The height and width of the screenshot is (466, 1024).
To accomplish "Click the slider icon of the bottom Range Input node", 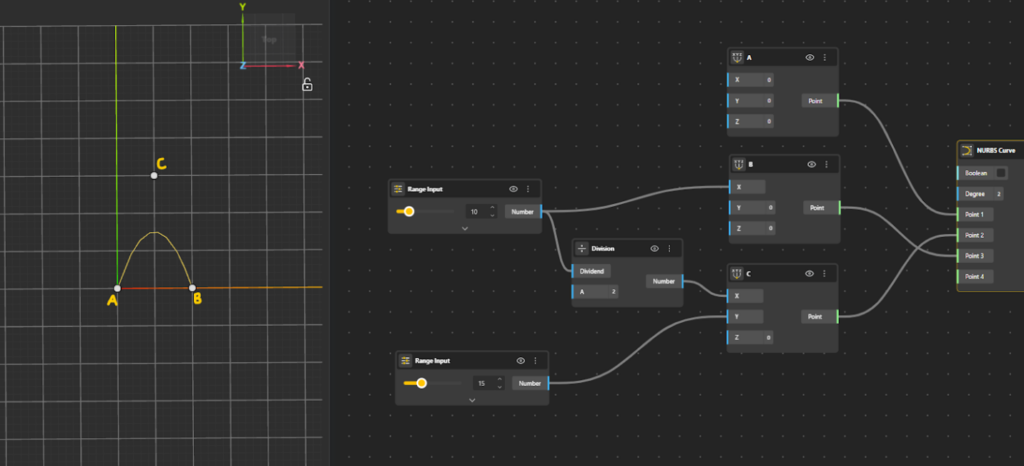I will (405, 360).
